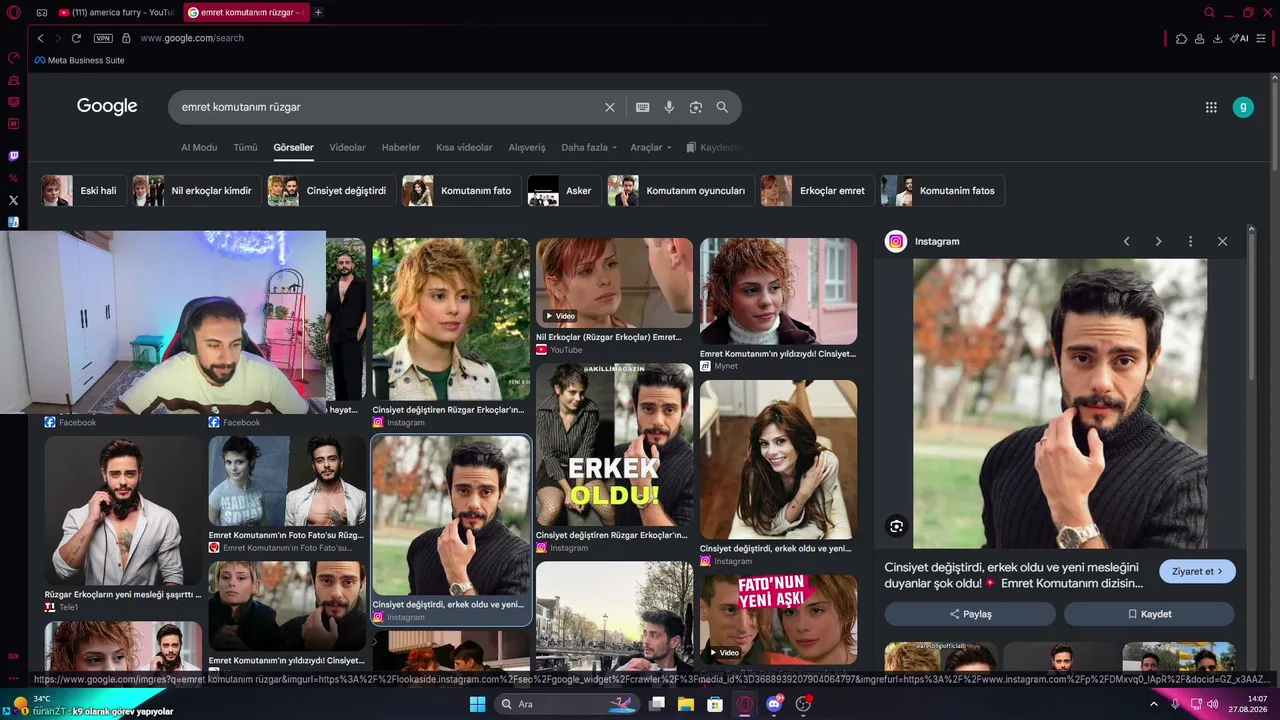Open the Meta Business Suite bookmark
Screen dimensions: 1280x720
pos(80,60)
